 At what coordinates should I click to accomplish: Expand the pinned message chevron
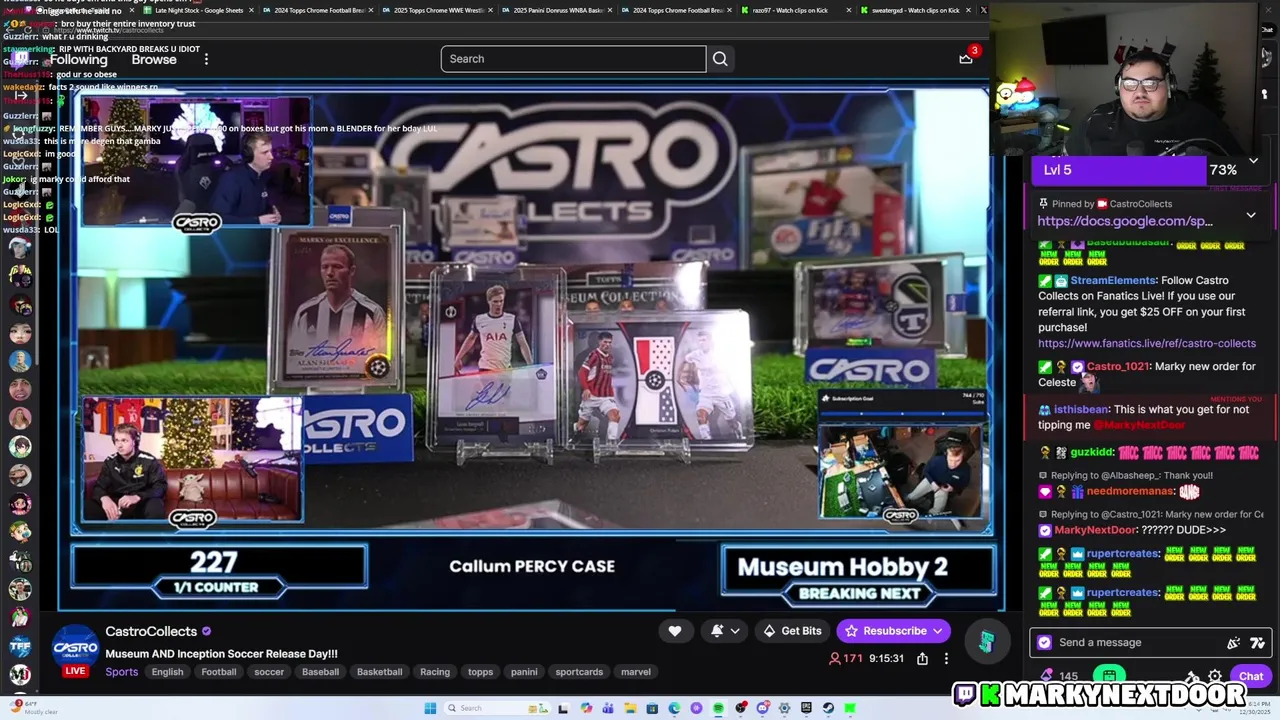[x=1251, y=215]
